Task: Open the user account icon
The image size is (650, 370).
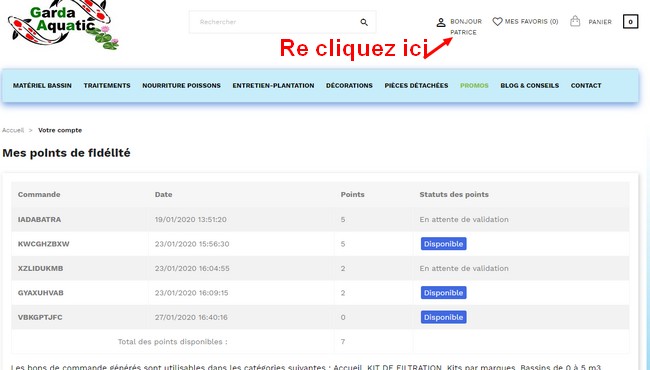Action: [441, 22]
